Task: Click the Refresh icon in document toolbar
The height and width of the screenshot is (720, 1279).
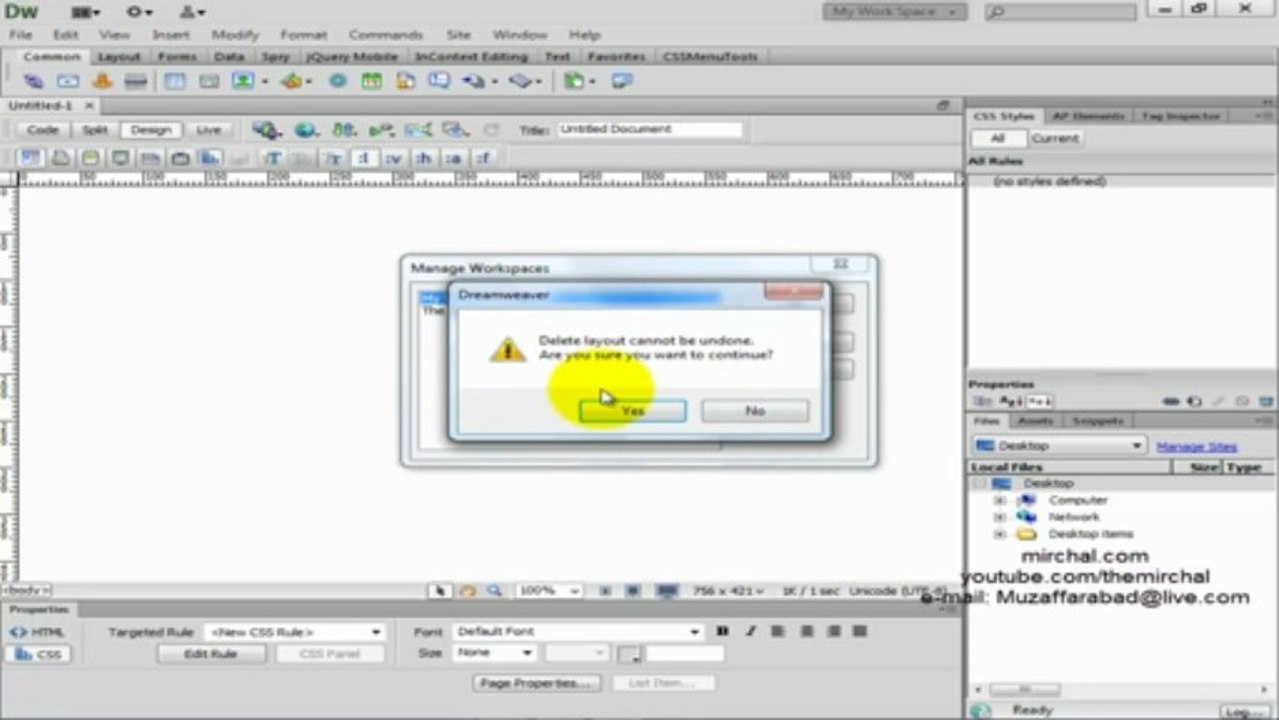Action: click(491, 130)
